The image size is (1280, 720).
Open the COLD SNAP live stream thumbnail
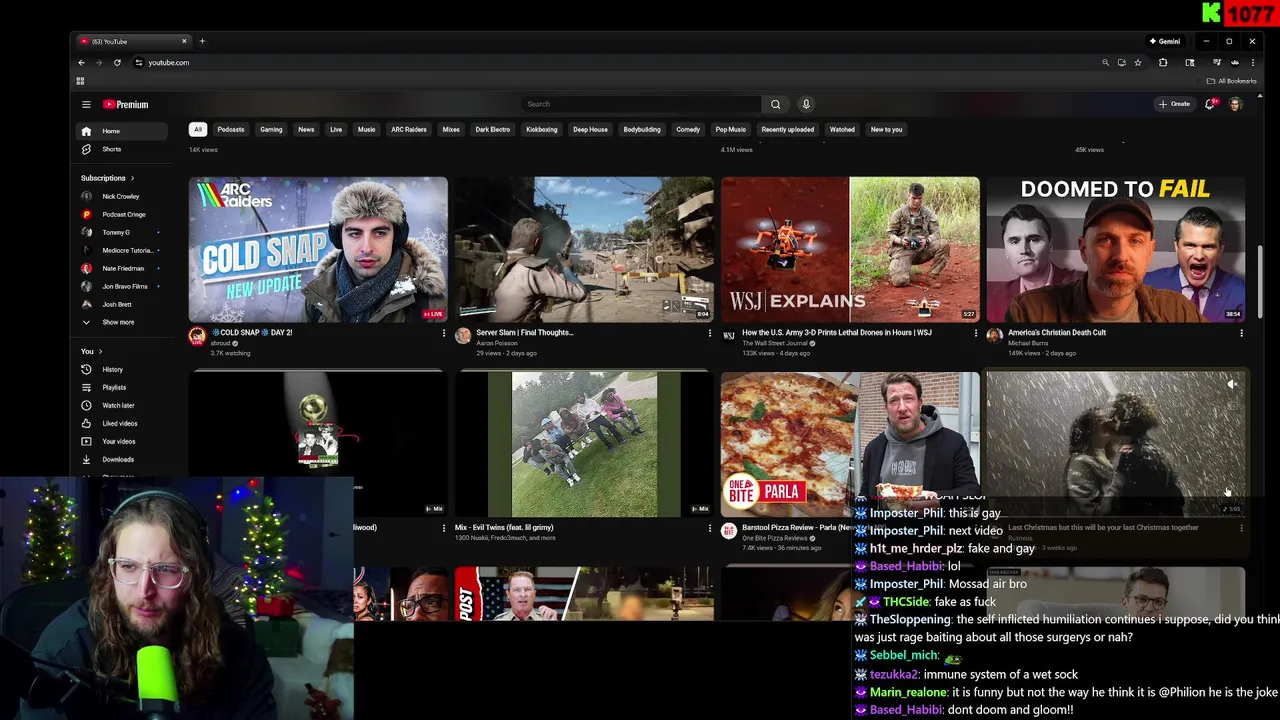[318, 249]
